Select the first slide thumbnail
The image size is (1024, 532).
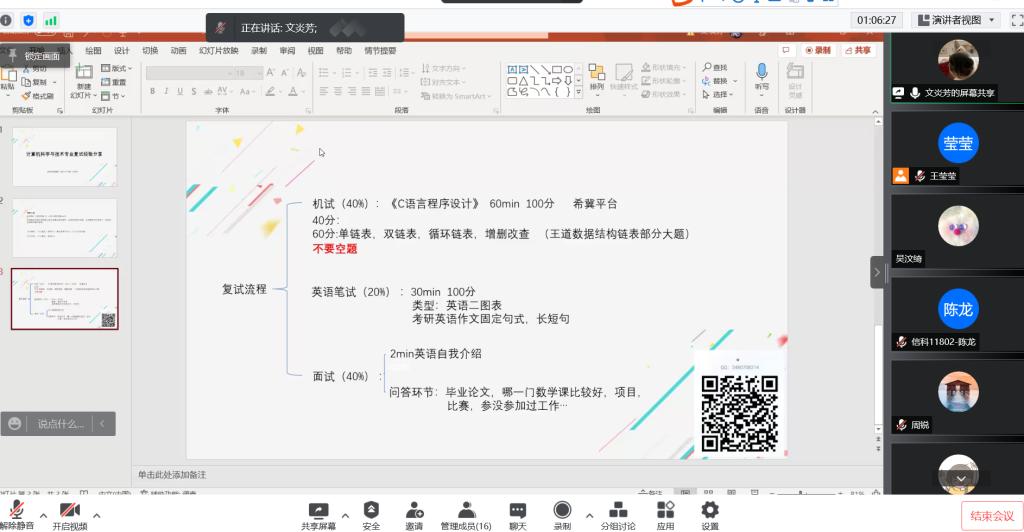coord(64,156)
